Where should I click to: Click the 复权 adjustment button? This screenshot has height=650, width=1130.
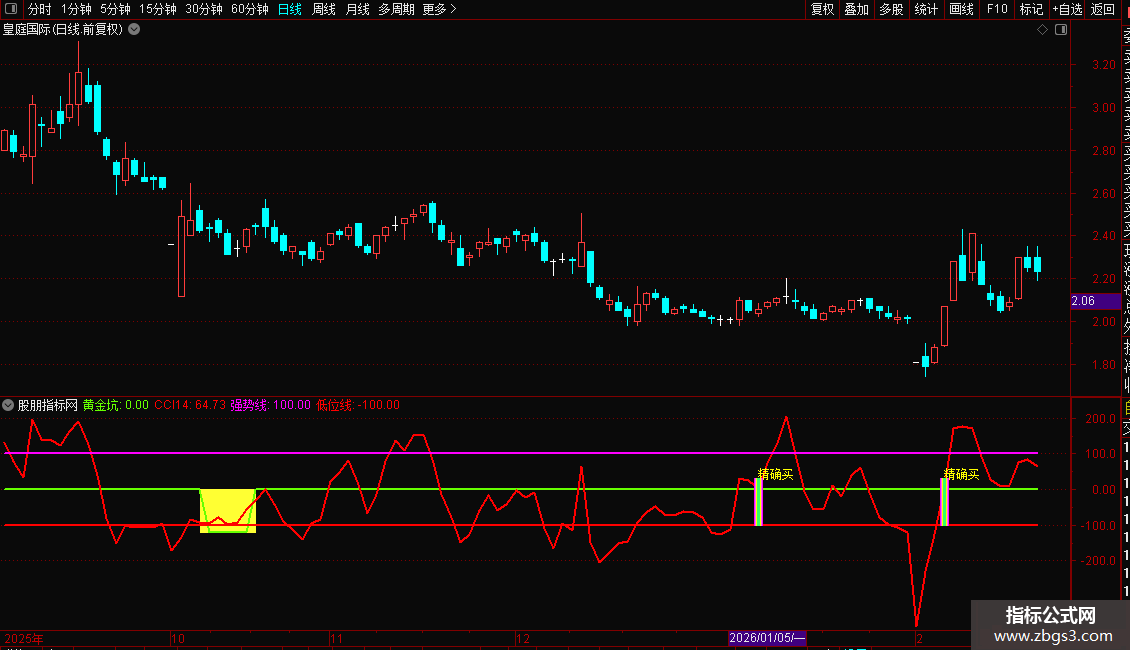822,10
